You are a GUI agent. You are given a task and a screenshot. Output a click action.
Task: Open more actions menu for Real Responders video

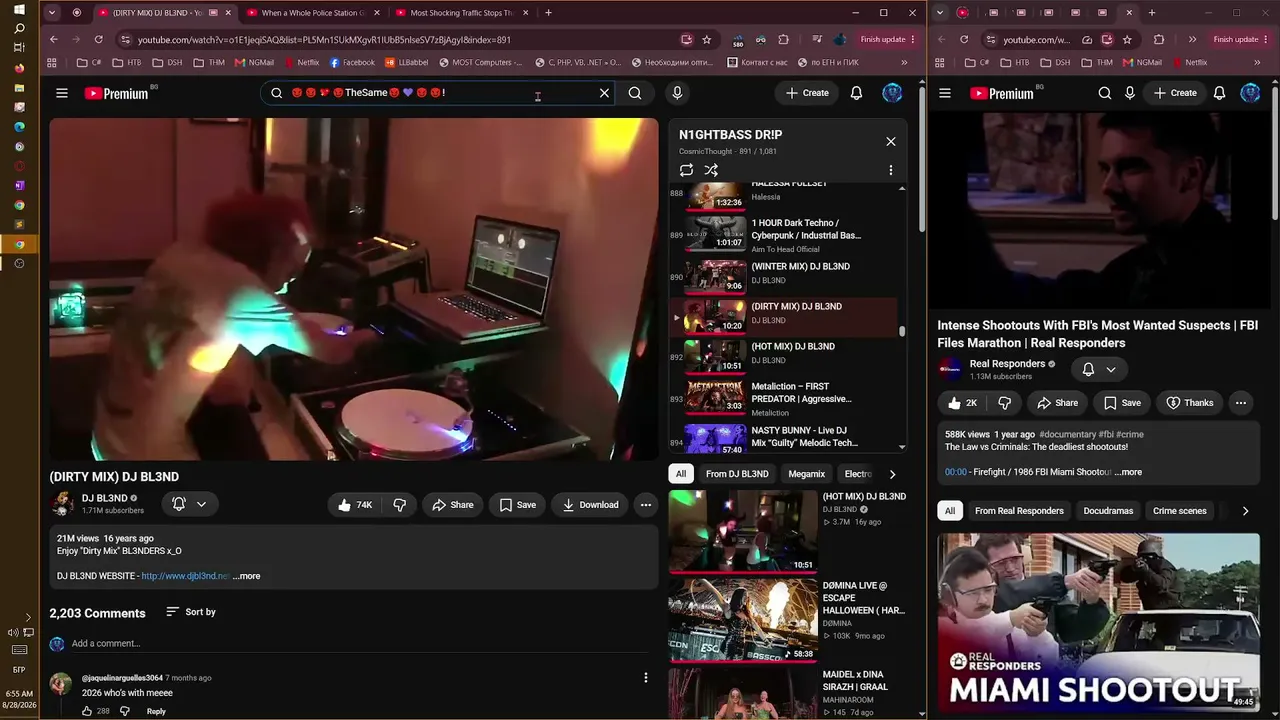(1241, 403)
